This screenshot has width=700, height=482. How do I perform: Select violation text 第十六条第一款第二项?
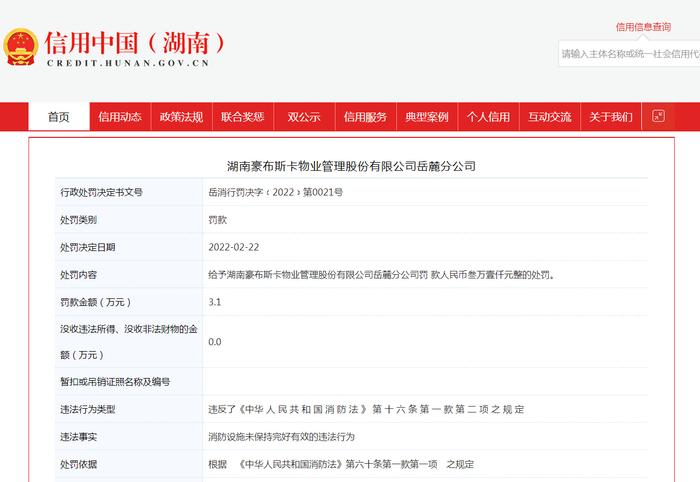point(430,409)
